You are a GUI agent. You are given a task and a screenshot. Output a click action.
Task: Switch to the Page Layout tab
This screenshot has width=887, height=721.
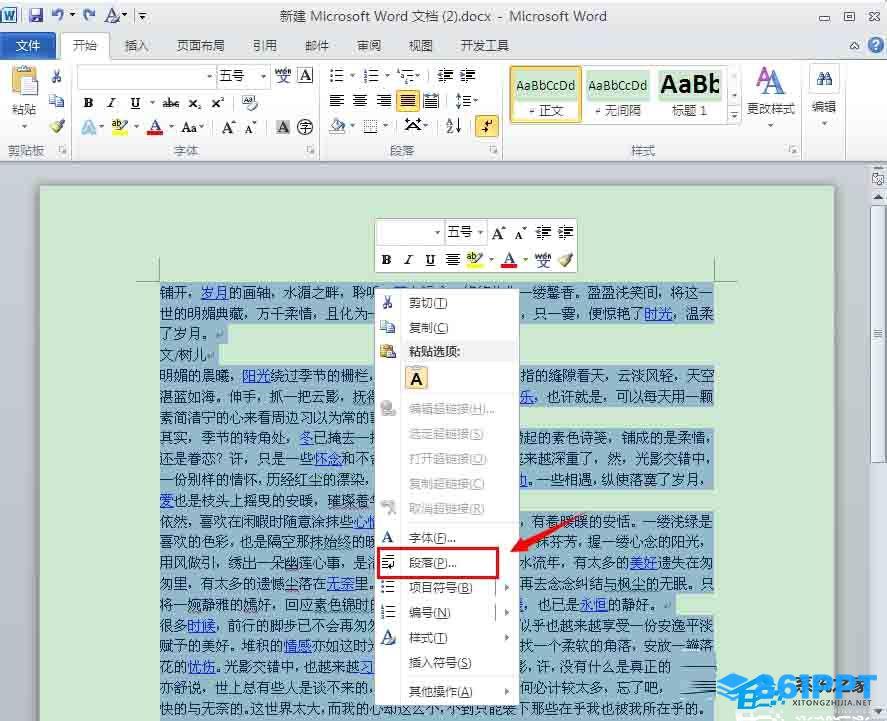pyautogui.click(x=200, y=46)
